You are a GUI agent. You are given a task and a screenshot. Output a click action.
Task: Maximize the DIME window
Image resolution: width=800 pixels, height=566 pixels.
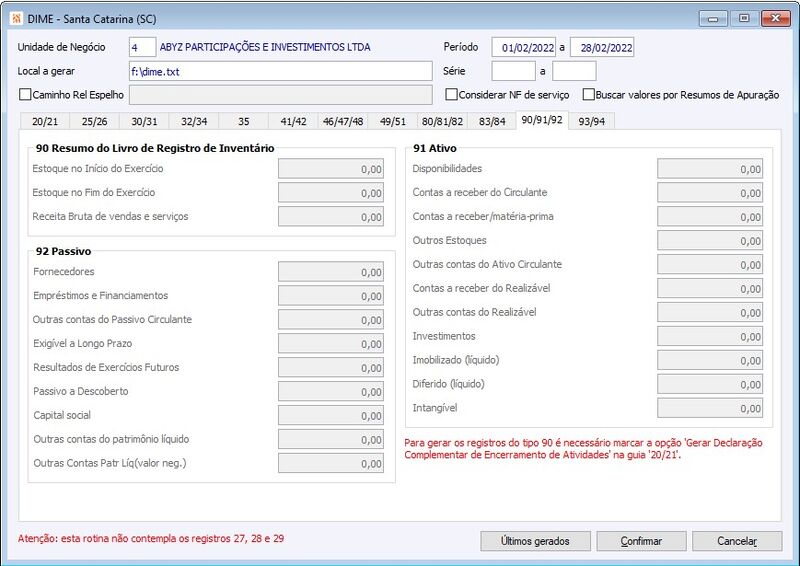(x=744, y=18)
